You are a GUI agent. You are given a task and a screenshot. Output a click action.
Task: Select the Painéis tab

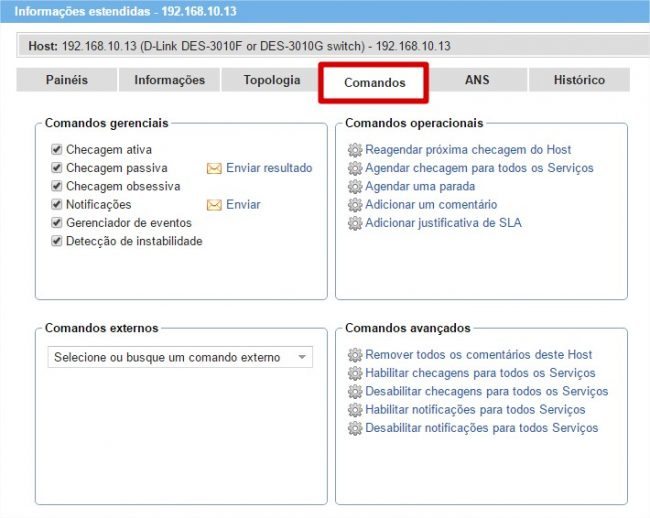(67, 80)
